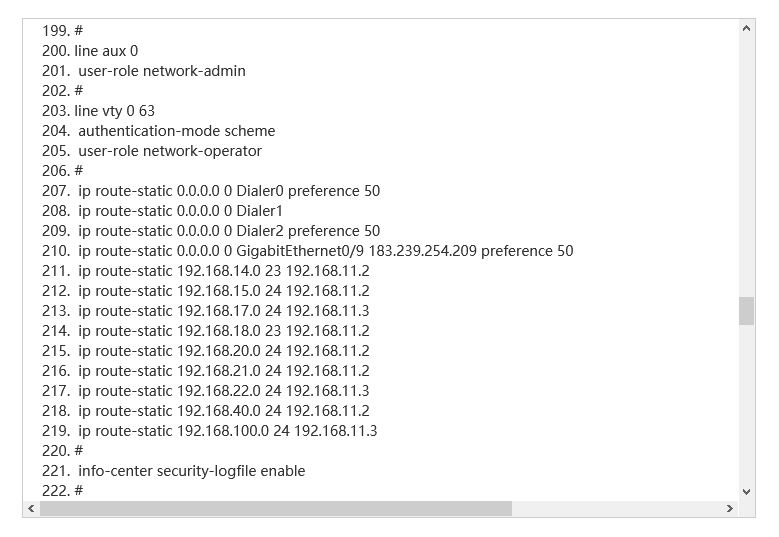Click the horizontal scrollbar left arrow
The width and height of the screenshot is (779, 537).
coord(31,509)
